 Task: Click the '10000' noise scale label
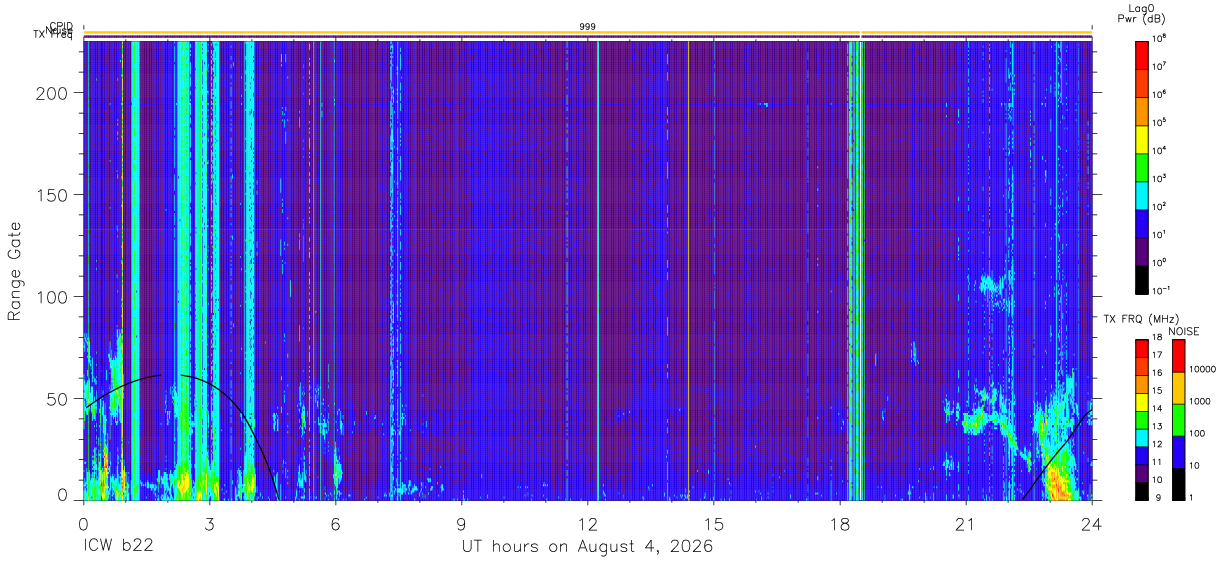[1201, 368]
